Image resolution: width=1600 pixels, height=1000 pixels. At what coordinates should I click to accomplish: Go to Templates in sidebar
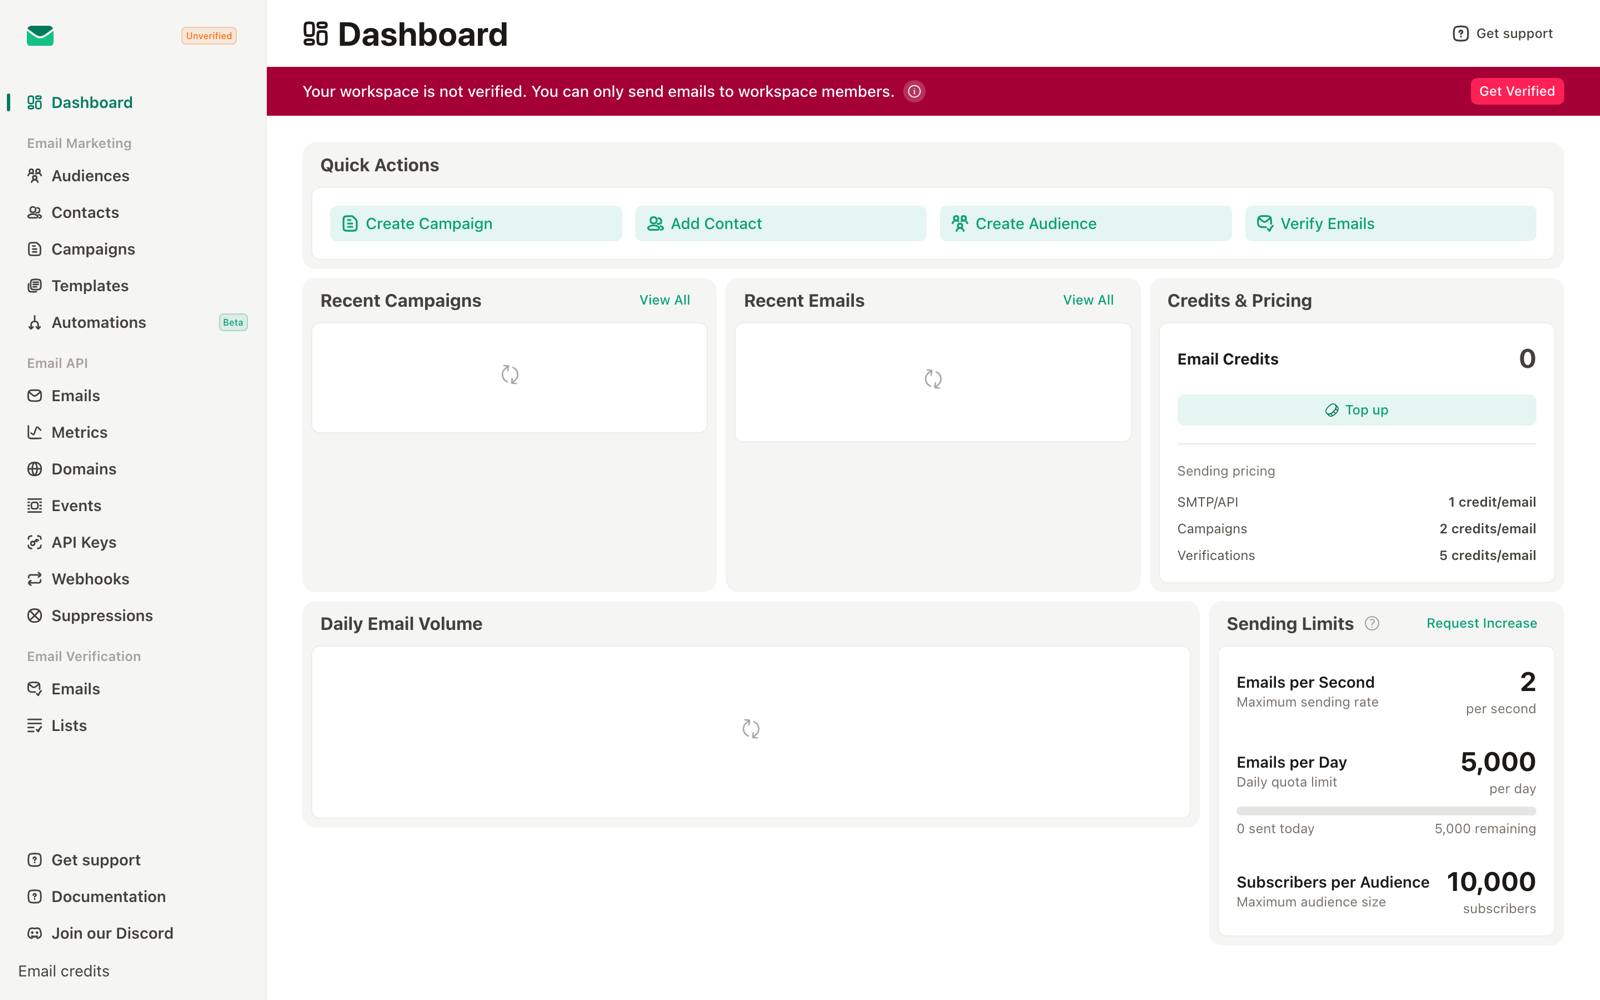[89, 286]
